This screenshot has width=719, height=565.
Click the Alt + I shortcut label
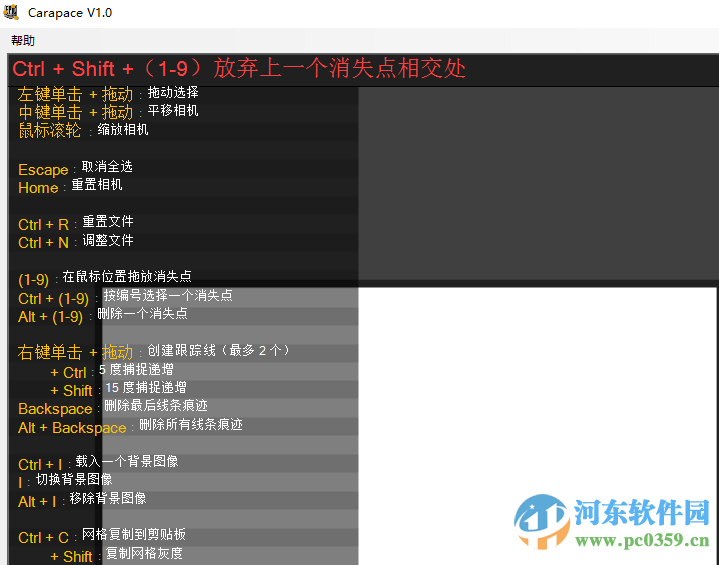[37, 502]
